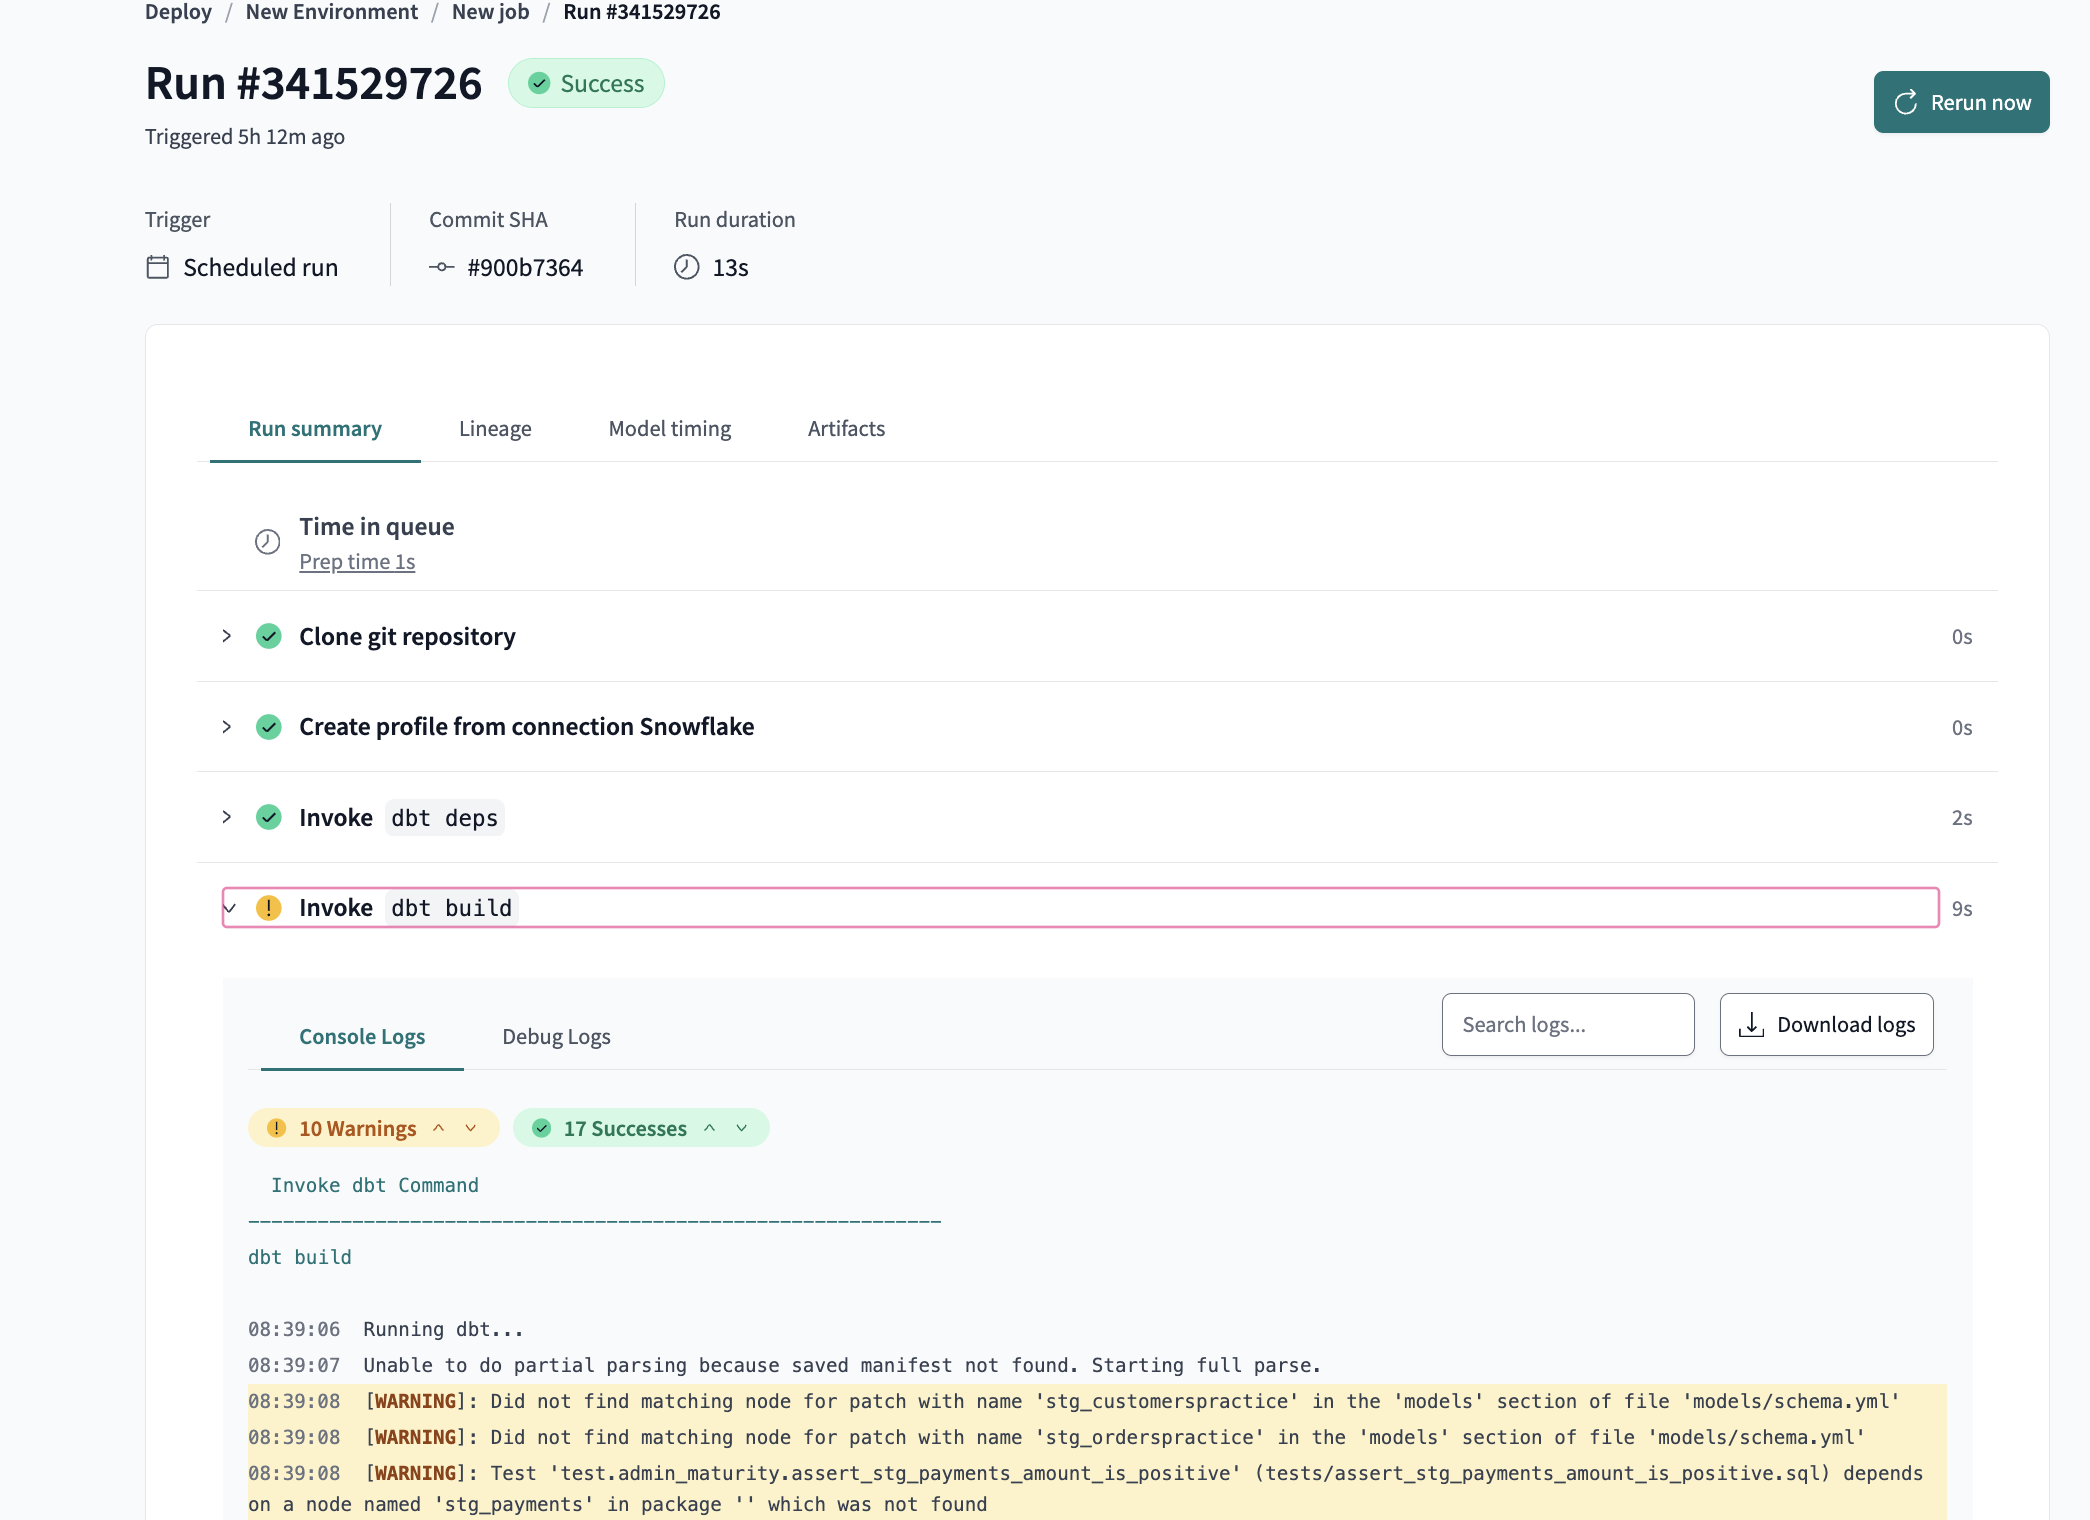Click the green check on Invoke dbt deps
The image size is (2090, 1520).
tap(268, 817)
